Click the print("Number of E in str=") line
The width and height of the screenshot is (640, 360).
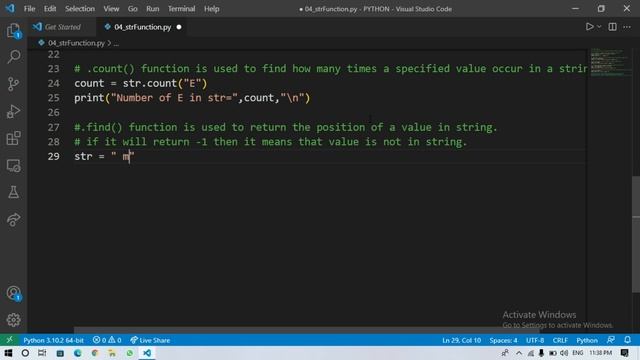click(192, 98)
